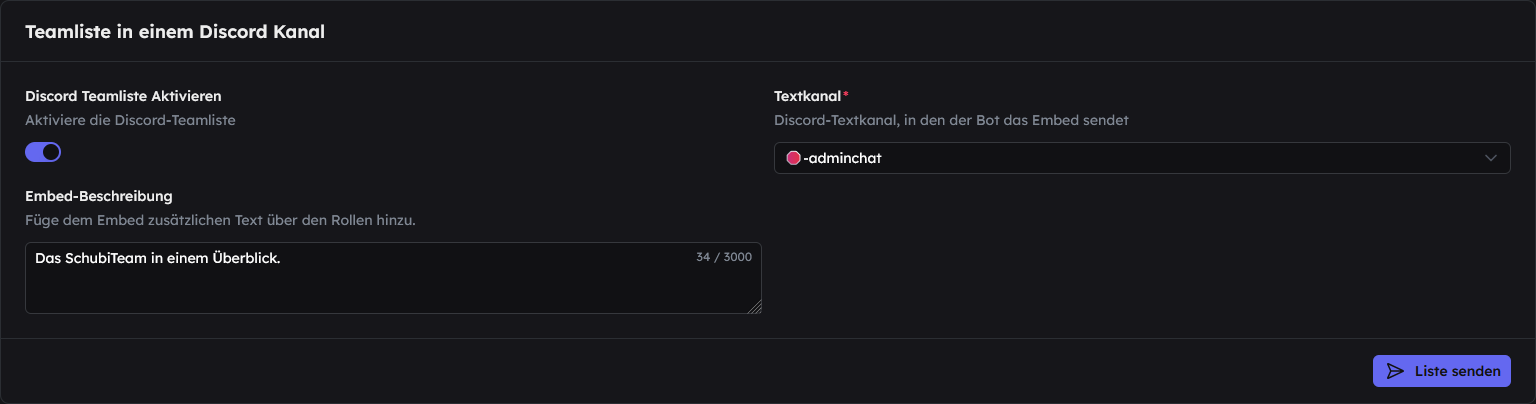1536x404 pixels.
Task: Click the 'Embed-Beschreibung' field label
Action: pos(99,196)
